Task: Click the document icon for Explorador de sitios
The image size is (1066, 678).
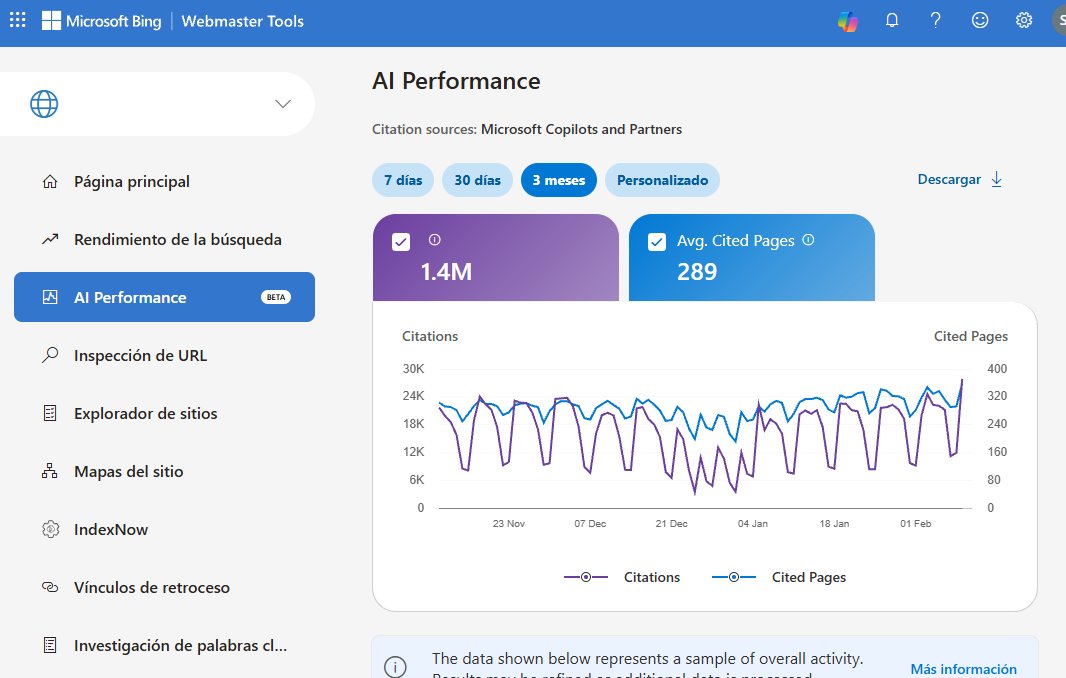Action: 50,413
